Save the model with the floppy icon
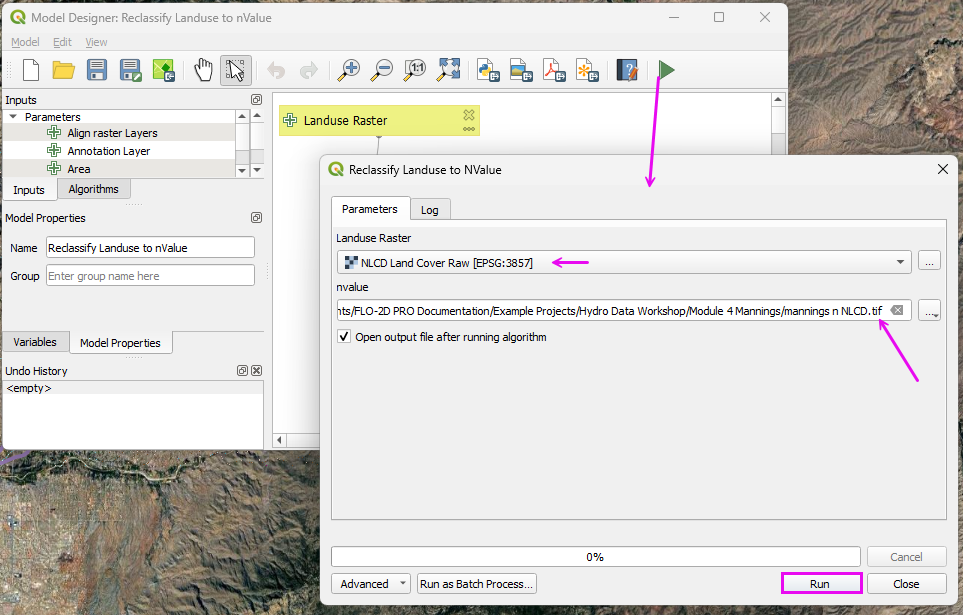 tap(97, 70)
